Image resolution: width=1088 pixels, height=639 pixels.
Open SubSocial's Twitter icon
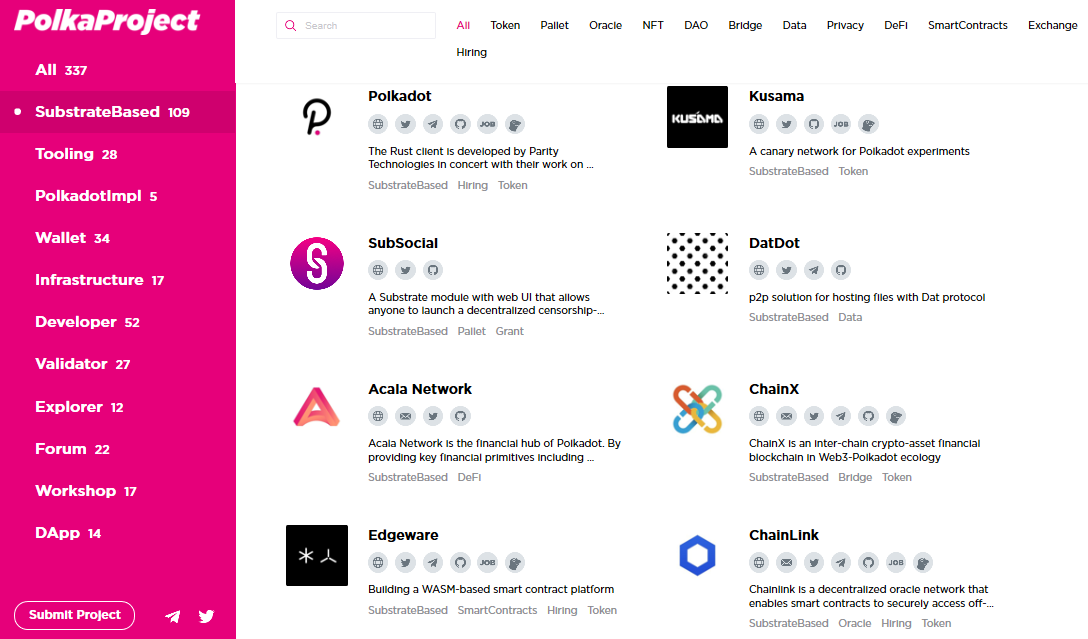(x=405, y=270)
